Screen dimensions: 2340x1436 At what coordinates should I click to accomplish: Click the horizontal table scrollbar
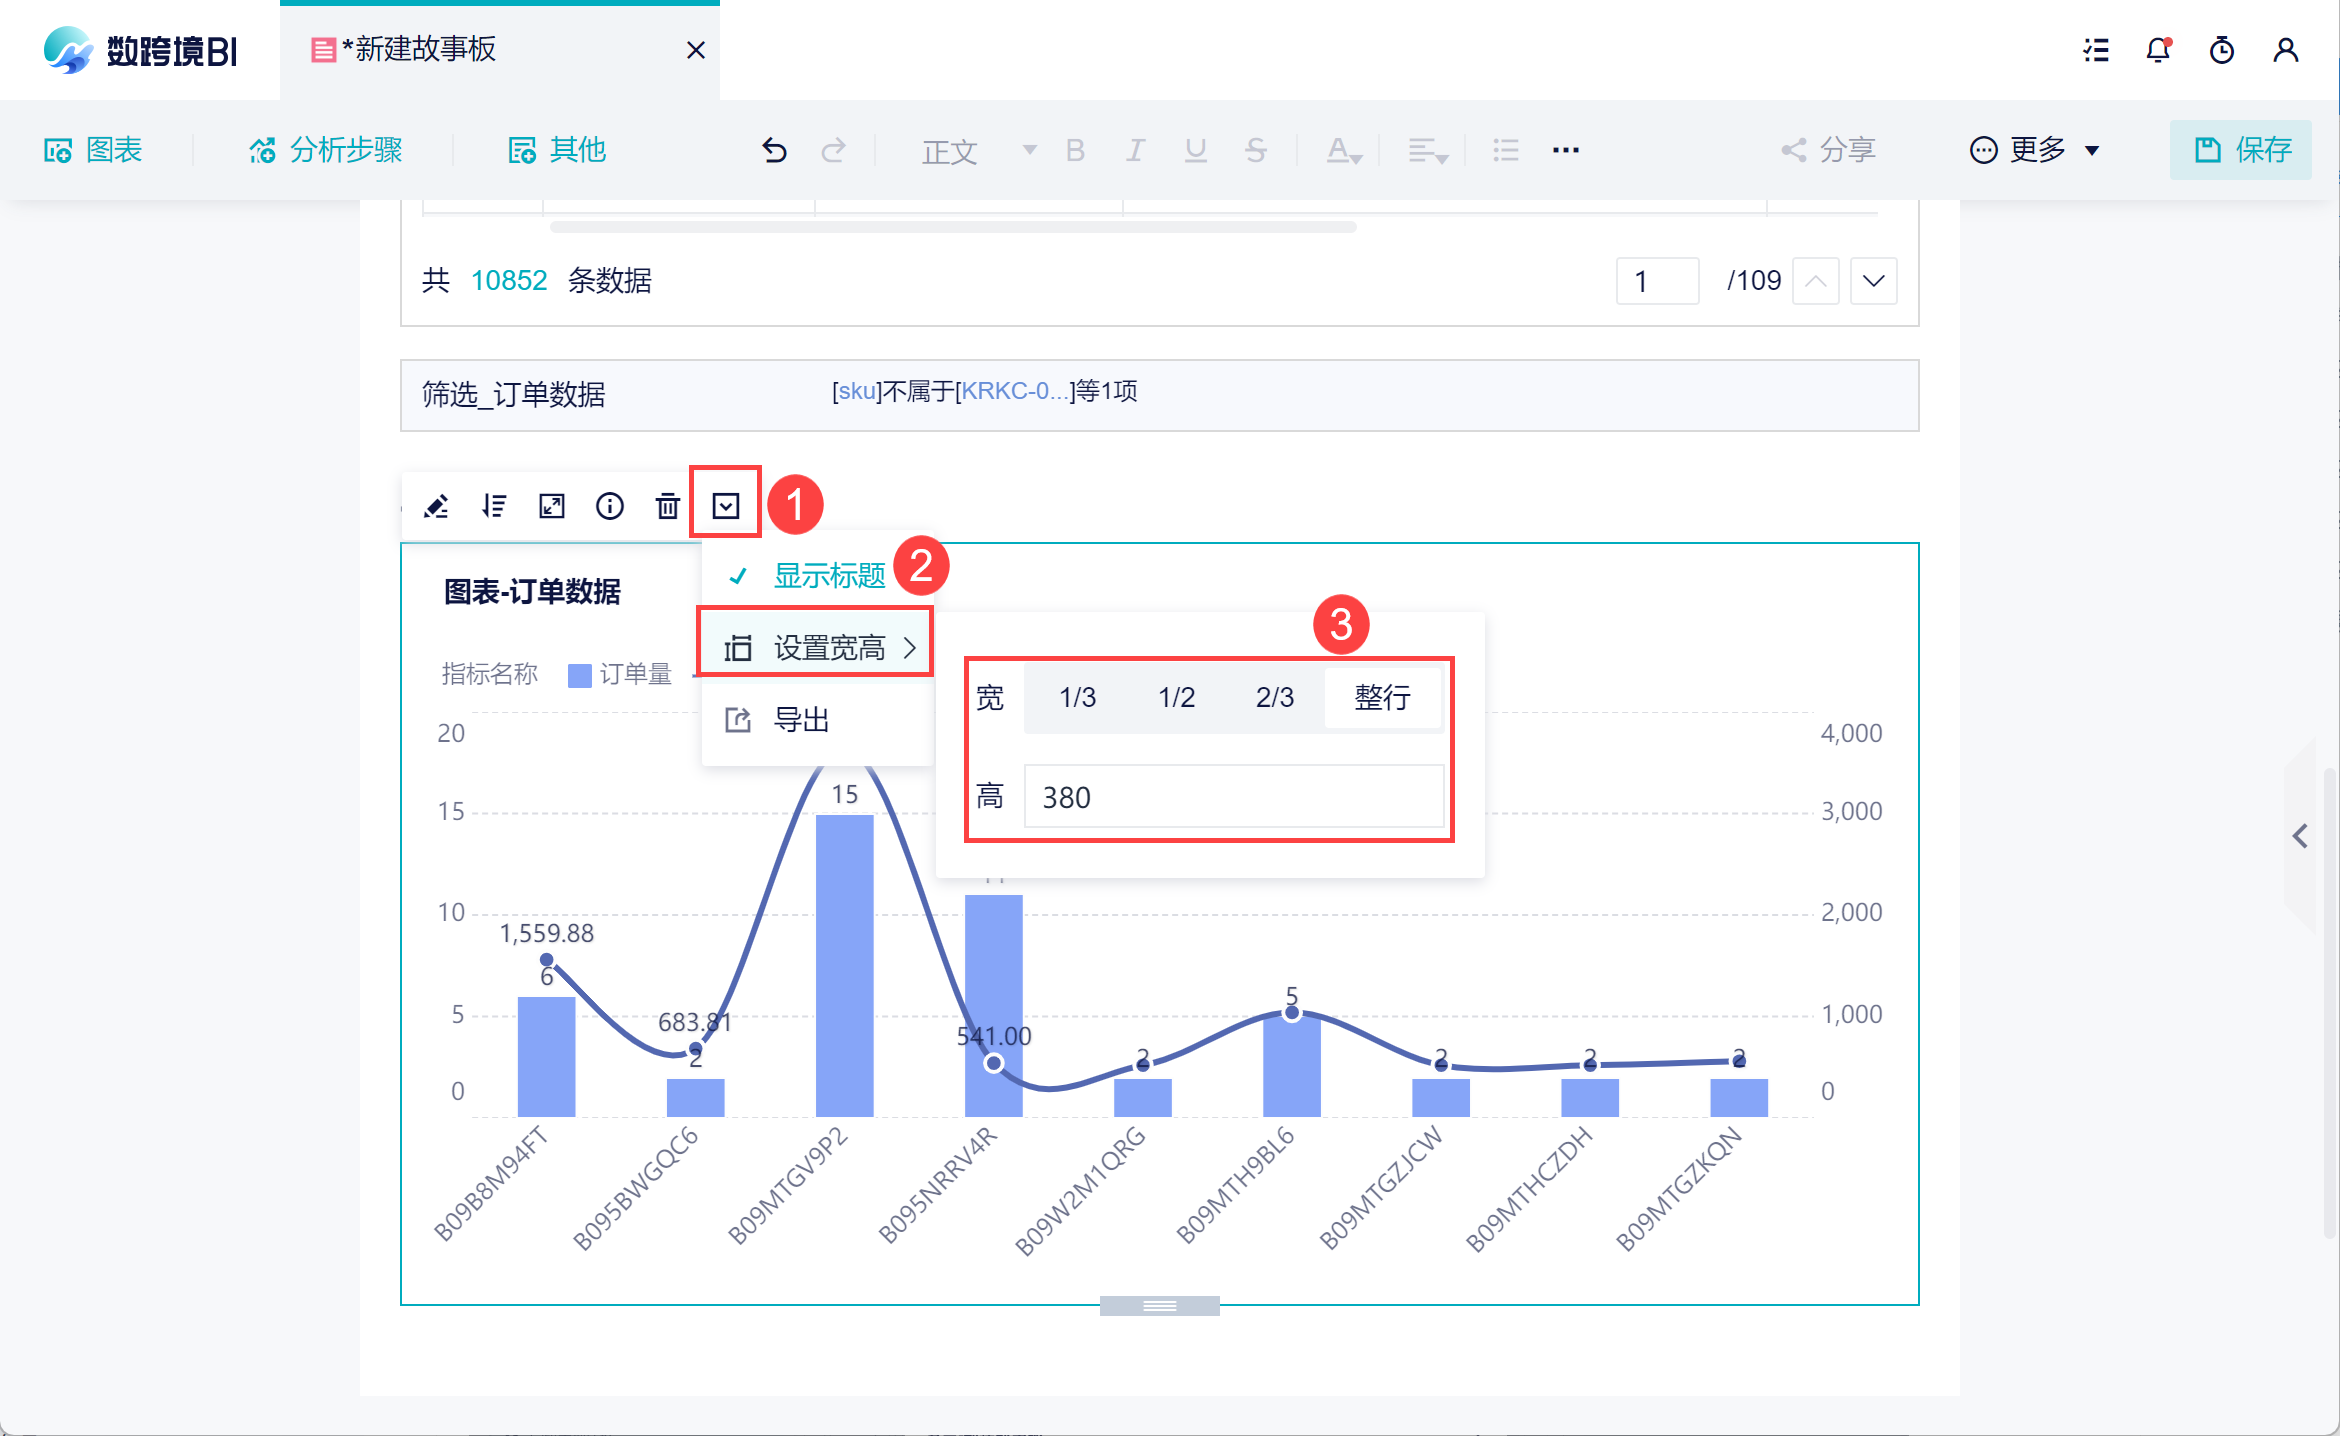point(952,227)
